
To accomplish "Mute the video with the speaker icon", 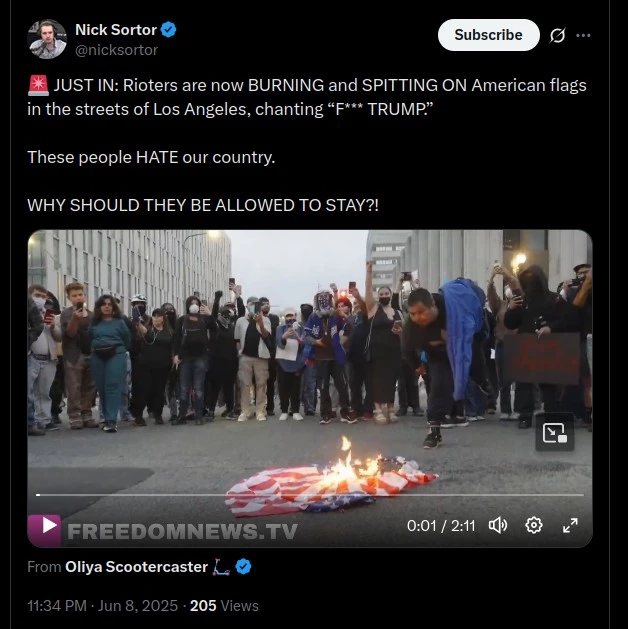I will [498, 525].
